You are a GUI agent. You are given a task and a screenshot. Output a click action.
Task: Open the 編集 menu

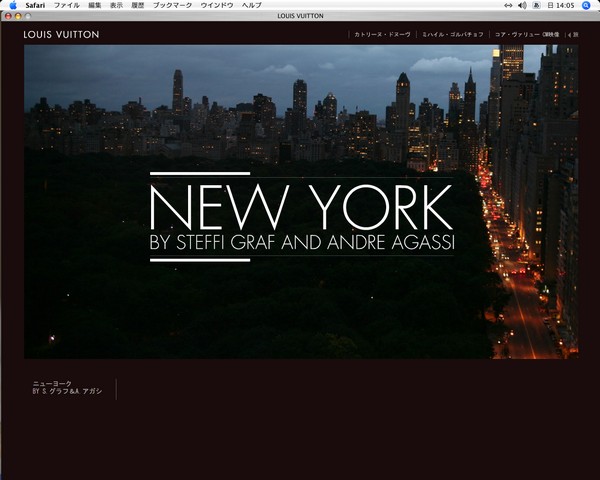(95, 5)
